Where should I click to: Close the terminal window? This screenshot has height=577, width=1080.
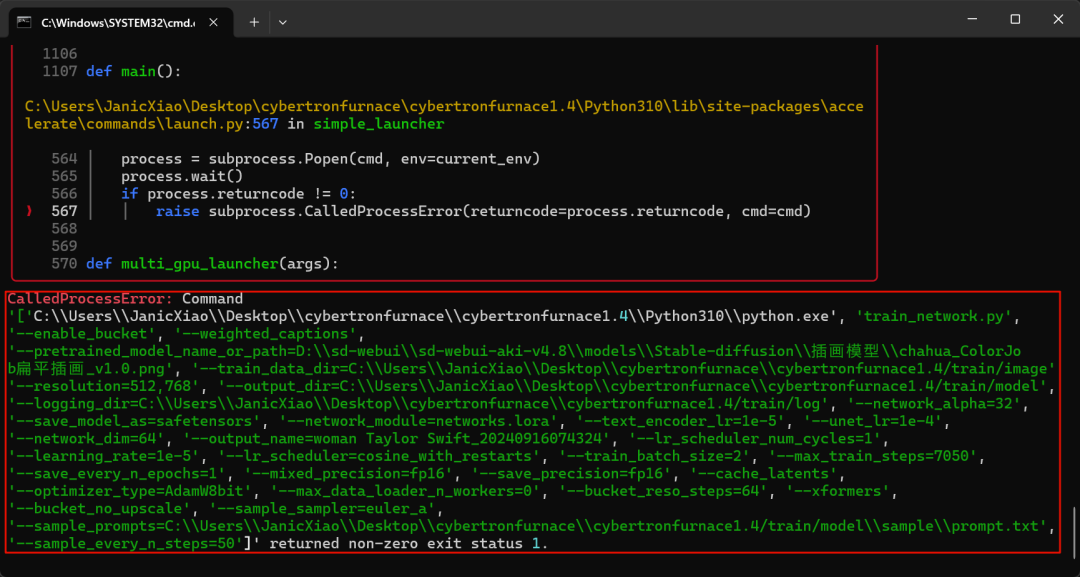coord(1058,19)
